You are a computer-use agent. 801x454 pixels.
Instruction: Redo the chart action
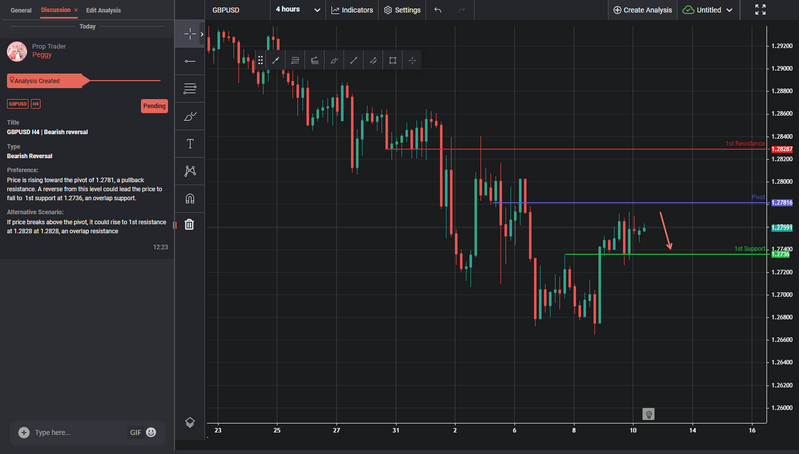pyautogui.click(x=461, y=10)
